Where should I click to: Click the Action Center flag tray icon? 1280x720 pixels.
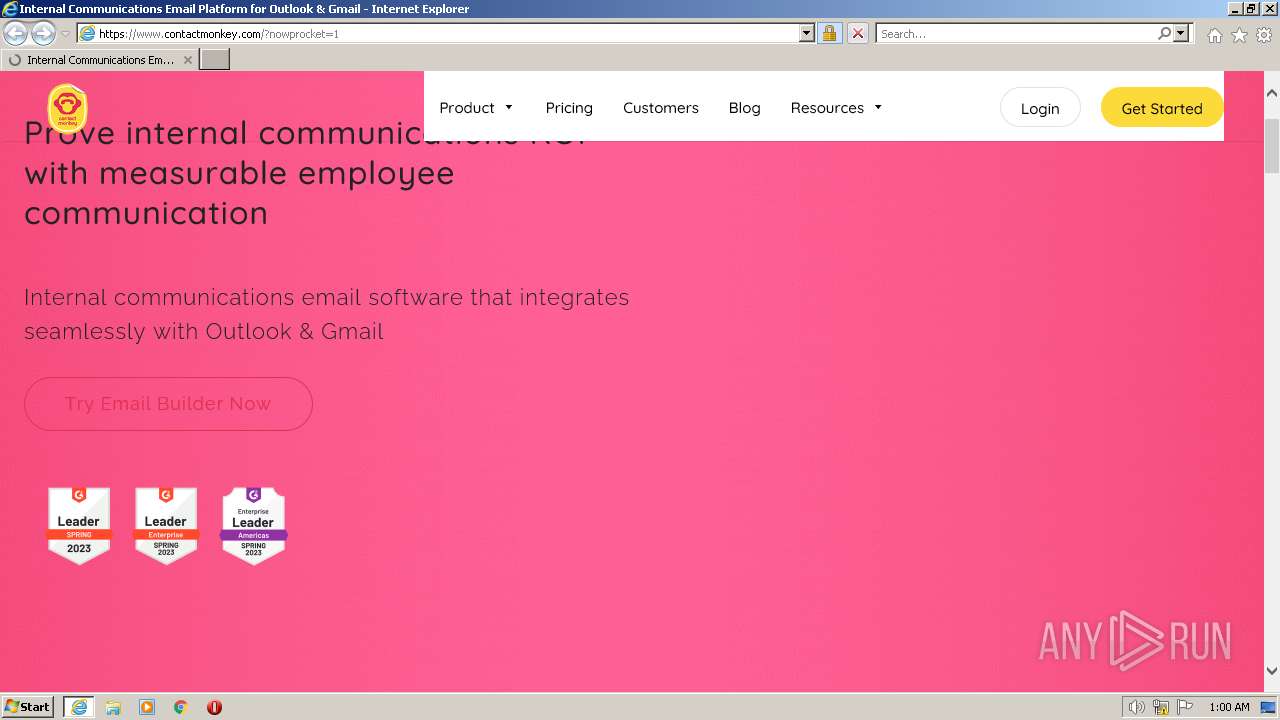point(1185,707)
